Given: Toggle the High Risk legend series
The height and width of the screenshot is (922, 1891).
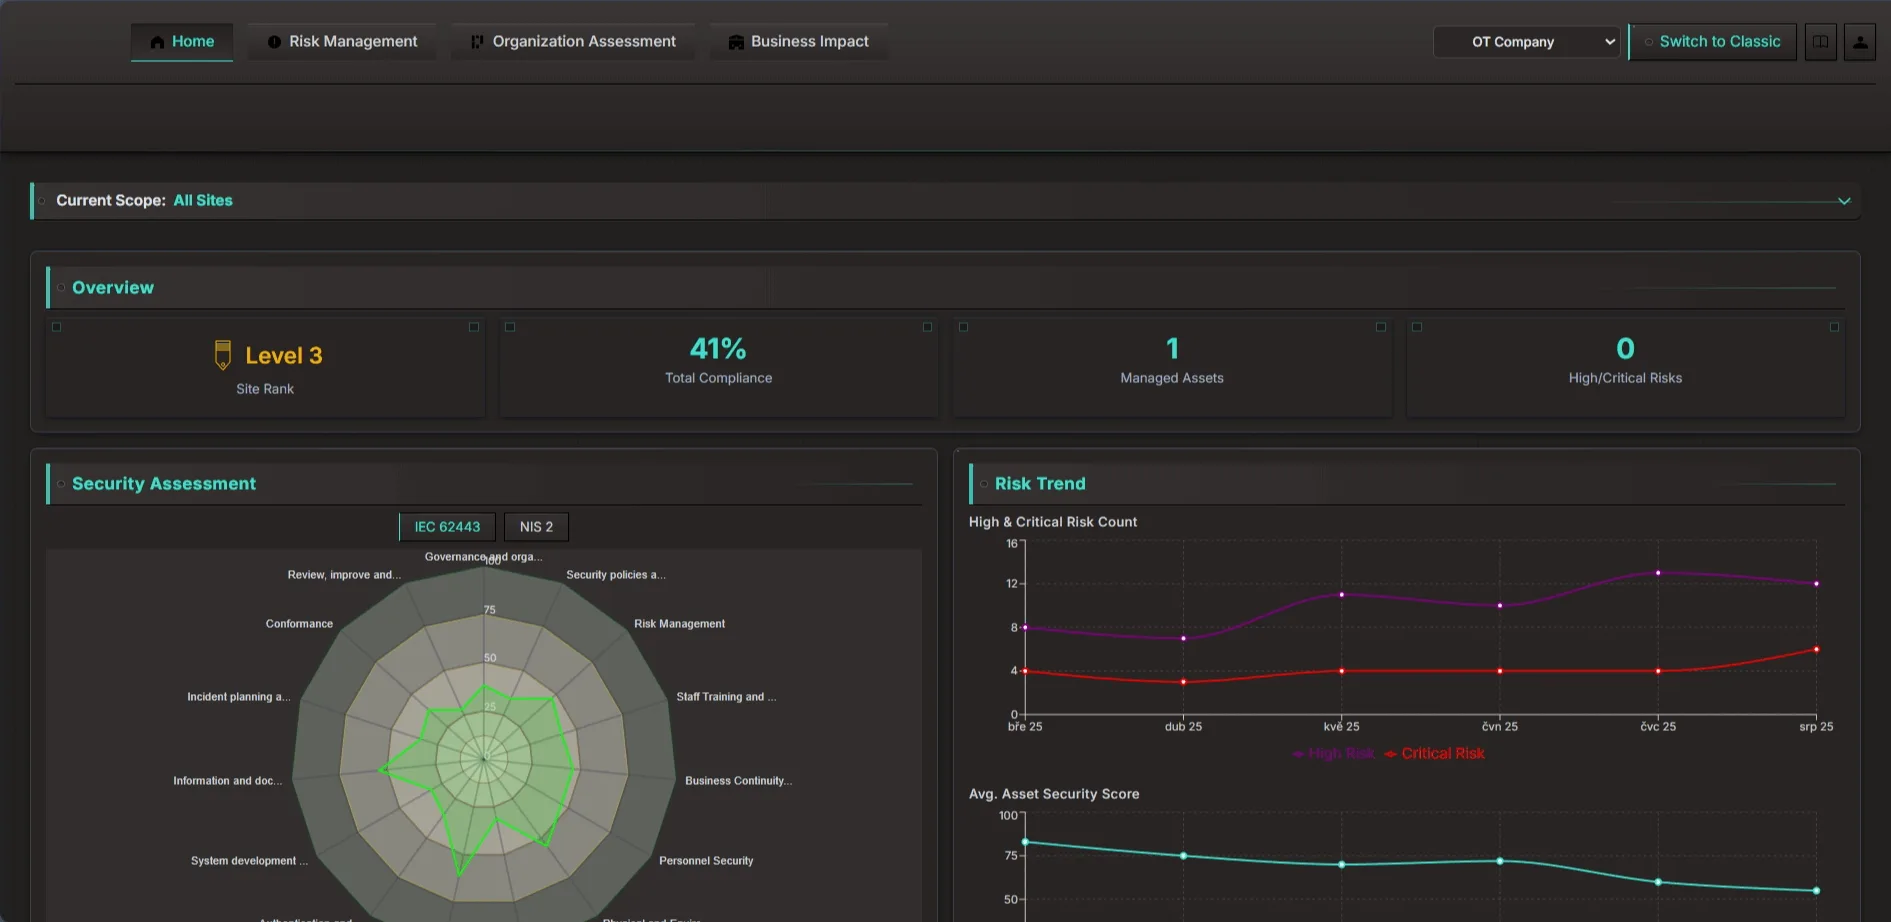Looking at the screenshot, I should tap(1334, 754).
